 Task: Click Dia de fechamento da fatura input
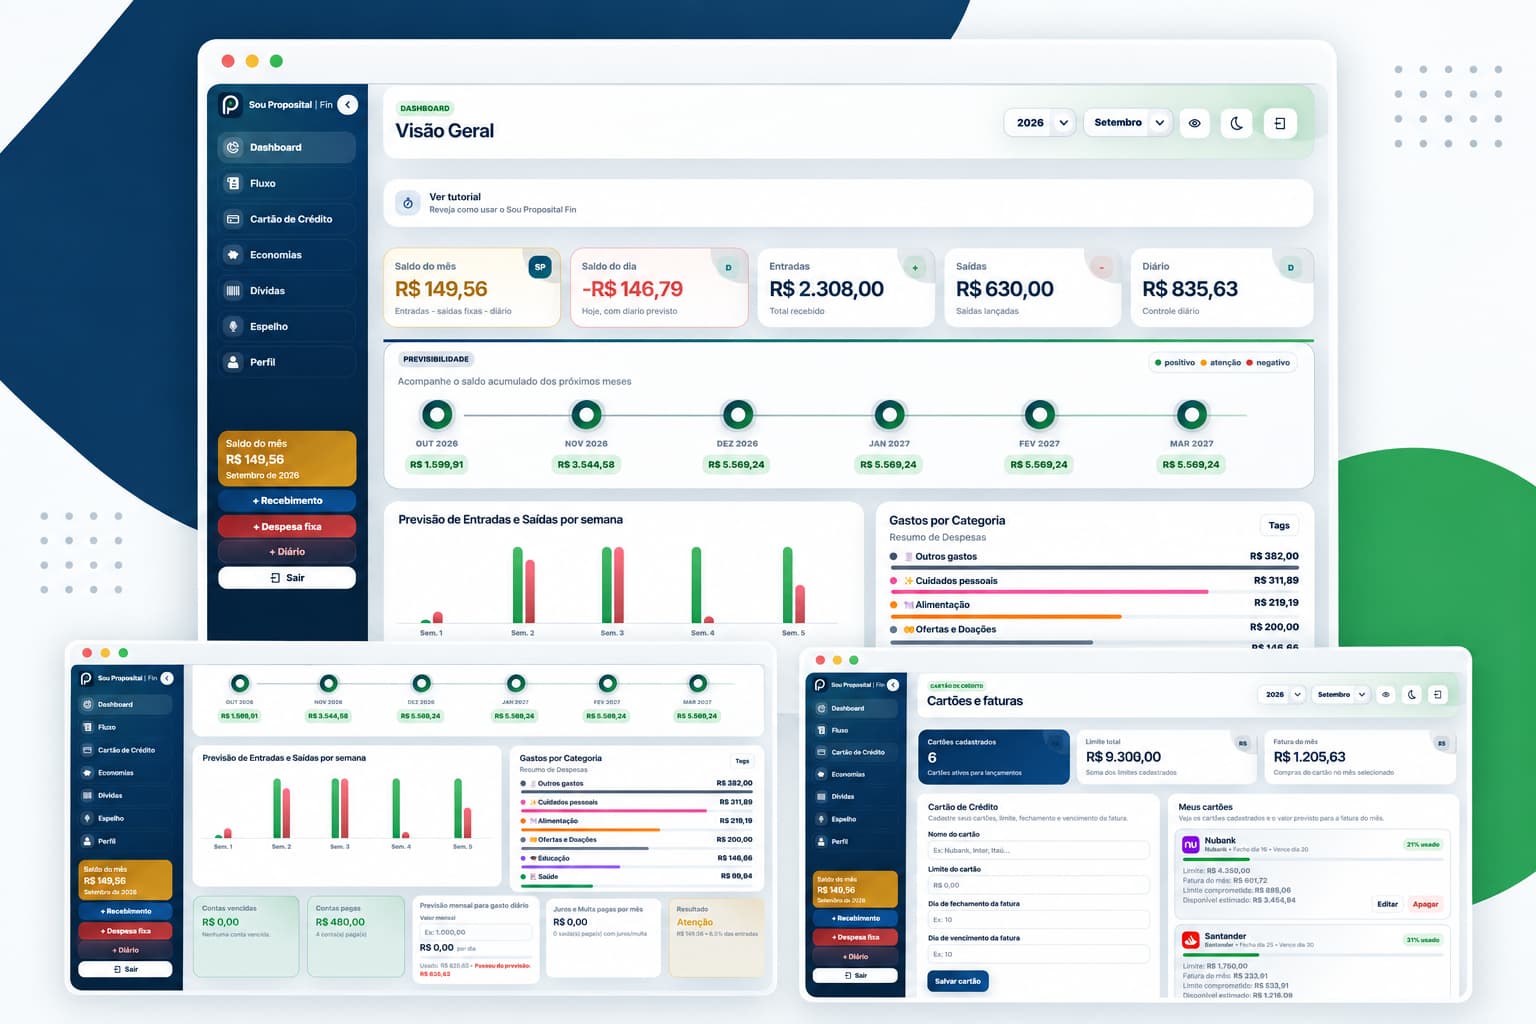click(x=1038, y=919)
